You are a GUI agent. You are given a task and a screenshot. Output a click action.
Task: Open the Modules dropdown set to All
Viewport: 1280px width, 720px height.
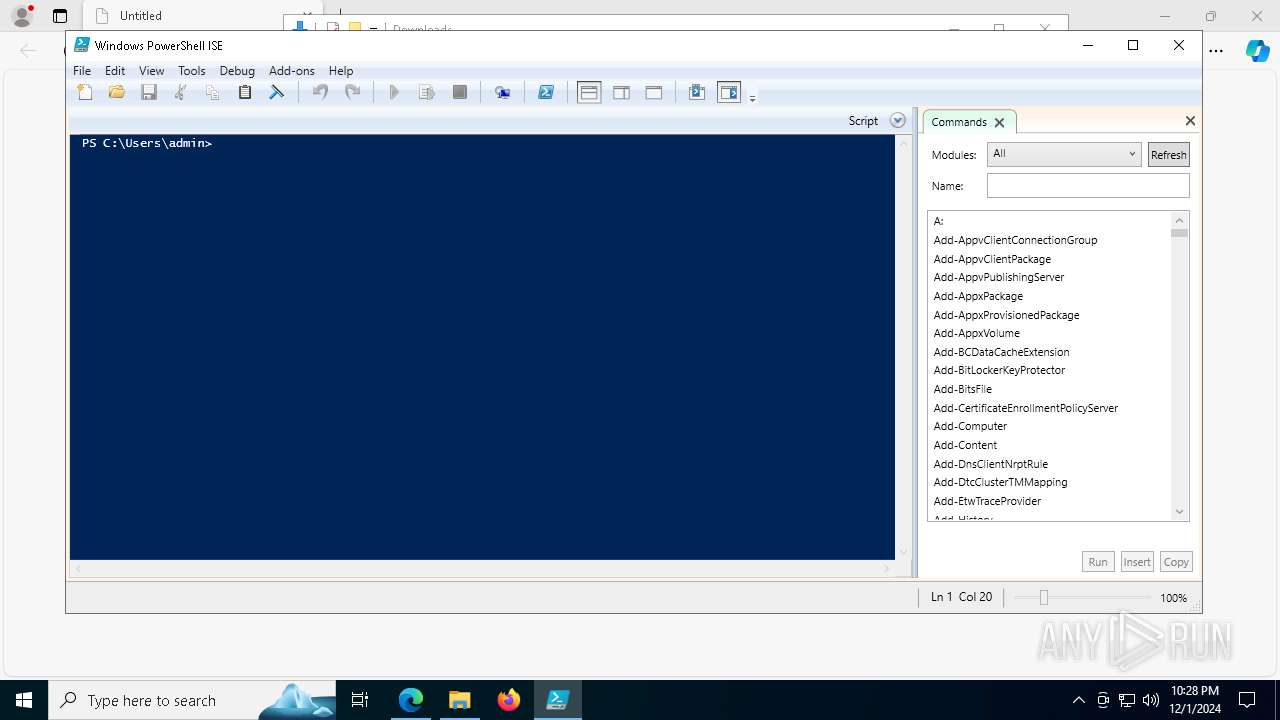[x=1064, y=154]
